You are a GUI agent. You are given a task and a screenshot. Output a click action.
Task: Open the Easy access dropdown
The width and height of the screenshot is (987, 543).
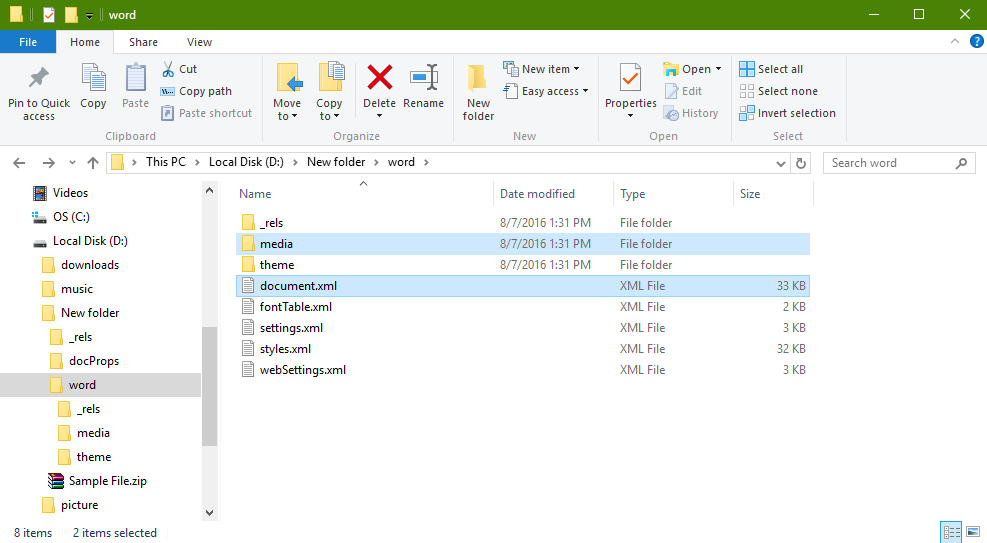pyautogui.click(x=546, y=91)
